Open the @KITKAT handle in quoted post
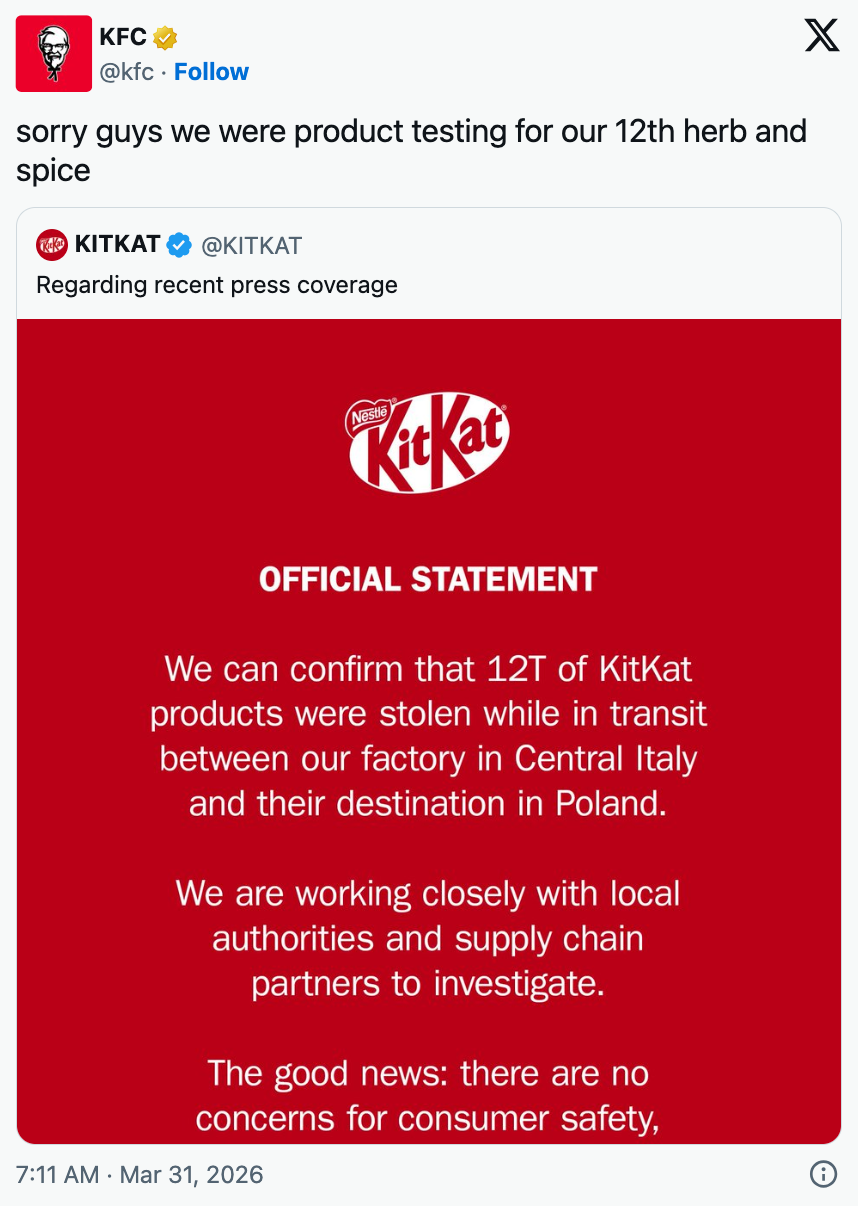Viewport: 858px width, 1206px height. pyautogui.click(x=251, y=245)
